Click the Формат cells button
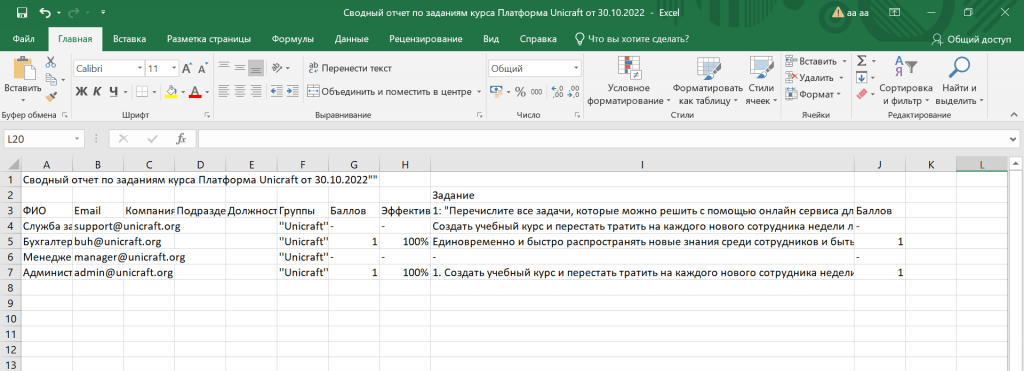This screenshot has height=371, width=1024. (810, 95)
